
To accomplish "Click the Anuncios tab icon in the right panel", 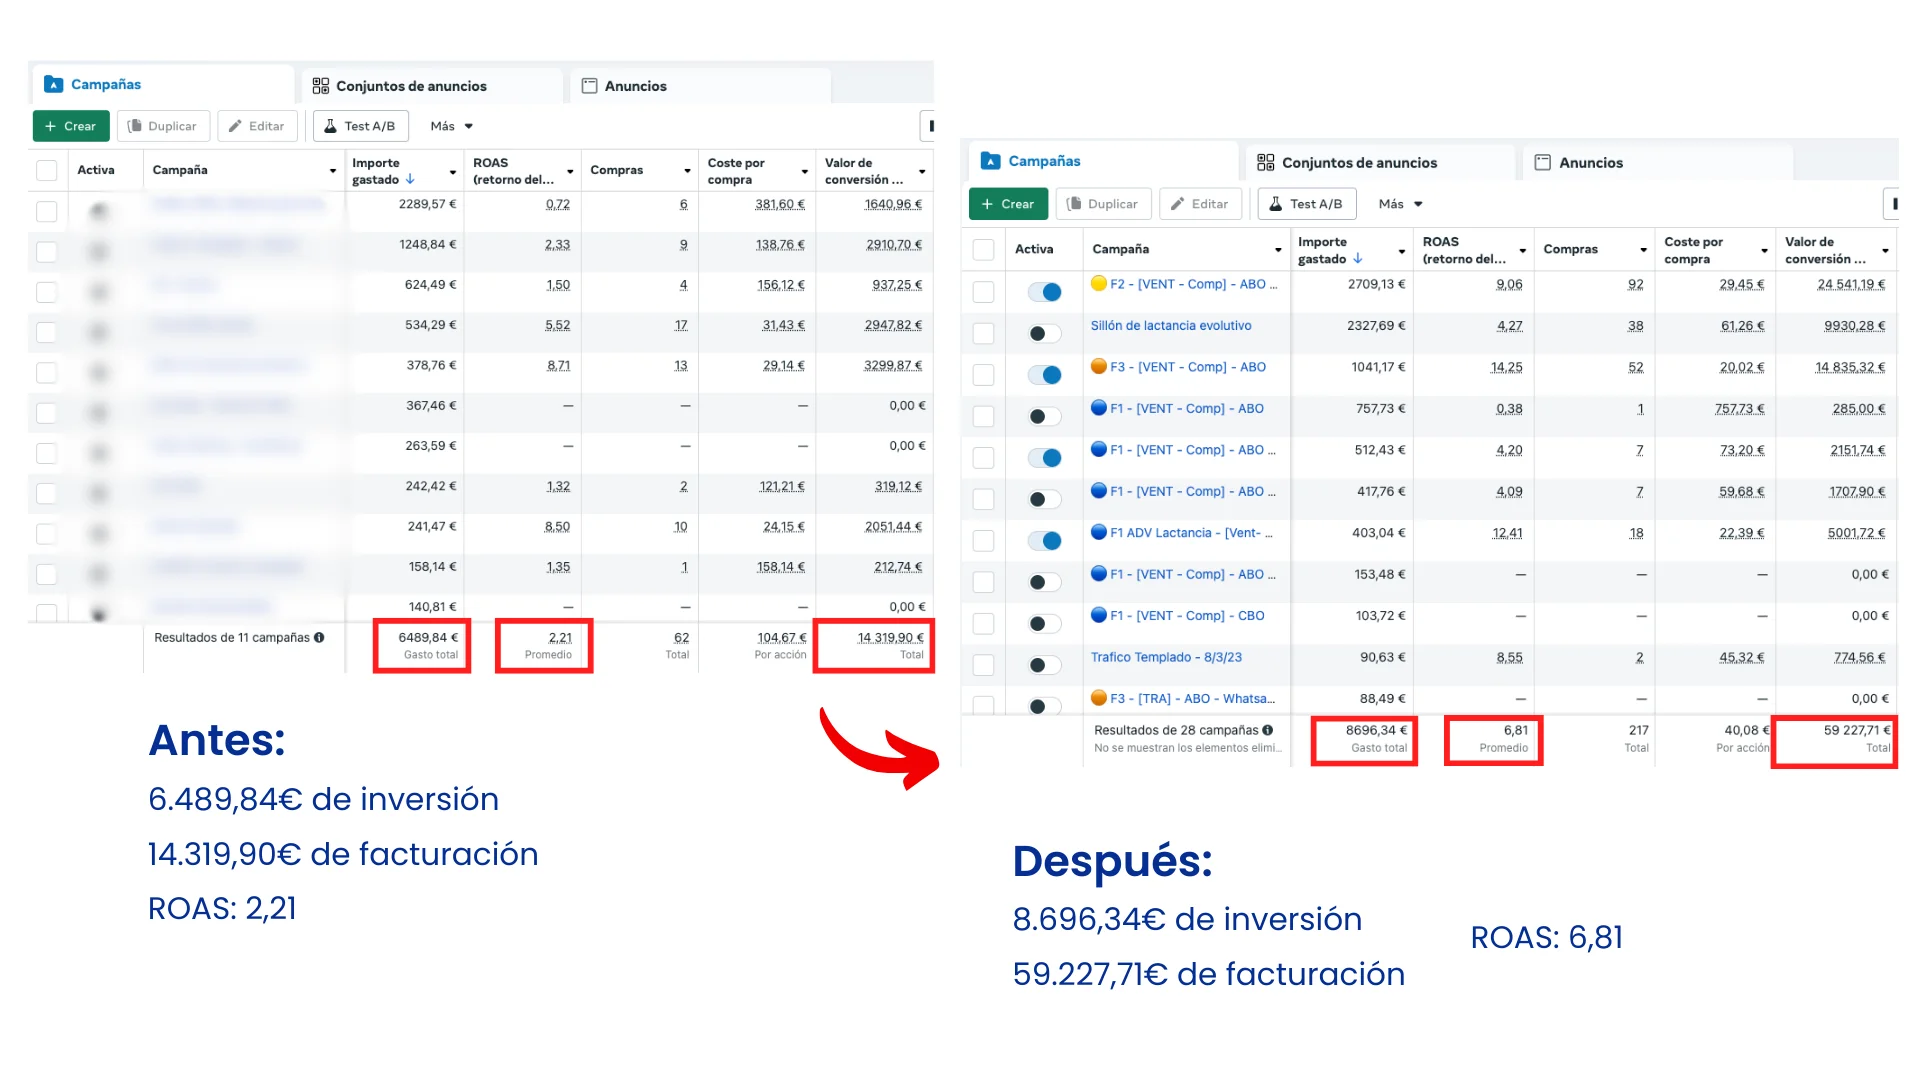I will pyautogui.click(x=1543, y=163).
